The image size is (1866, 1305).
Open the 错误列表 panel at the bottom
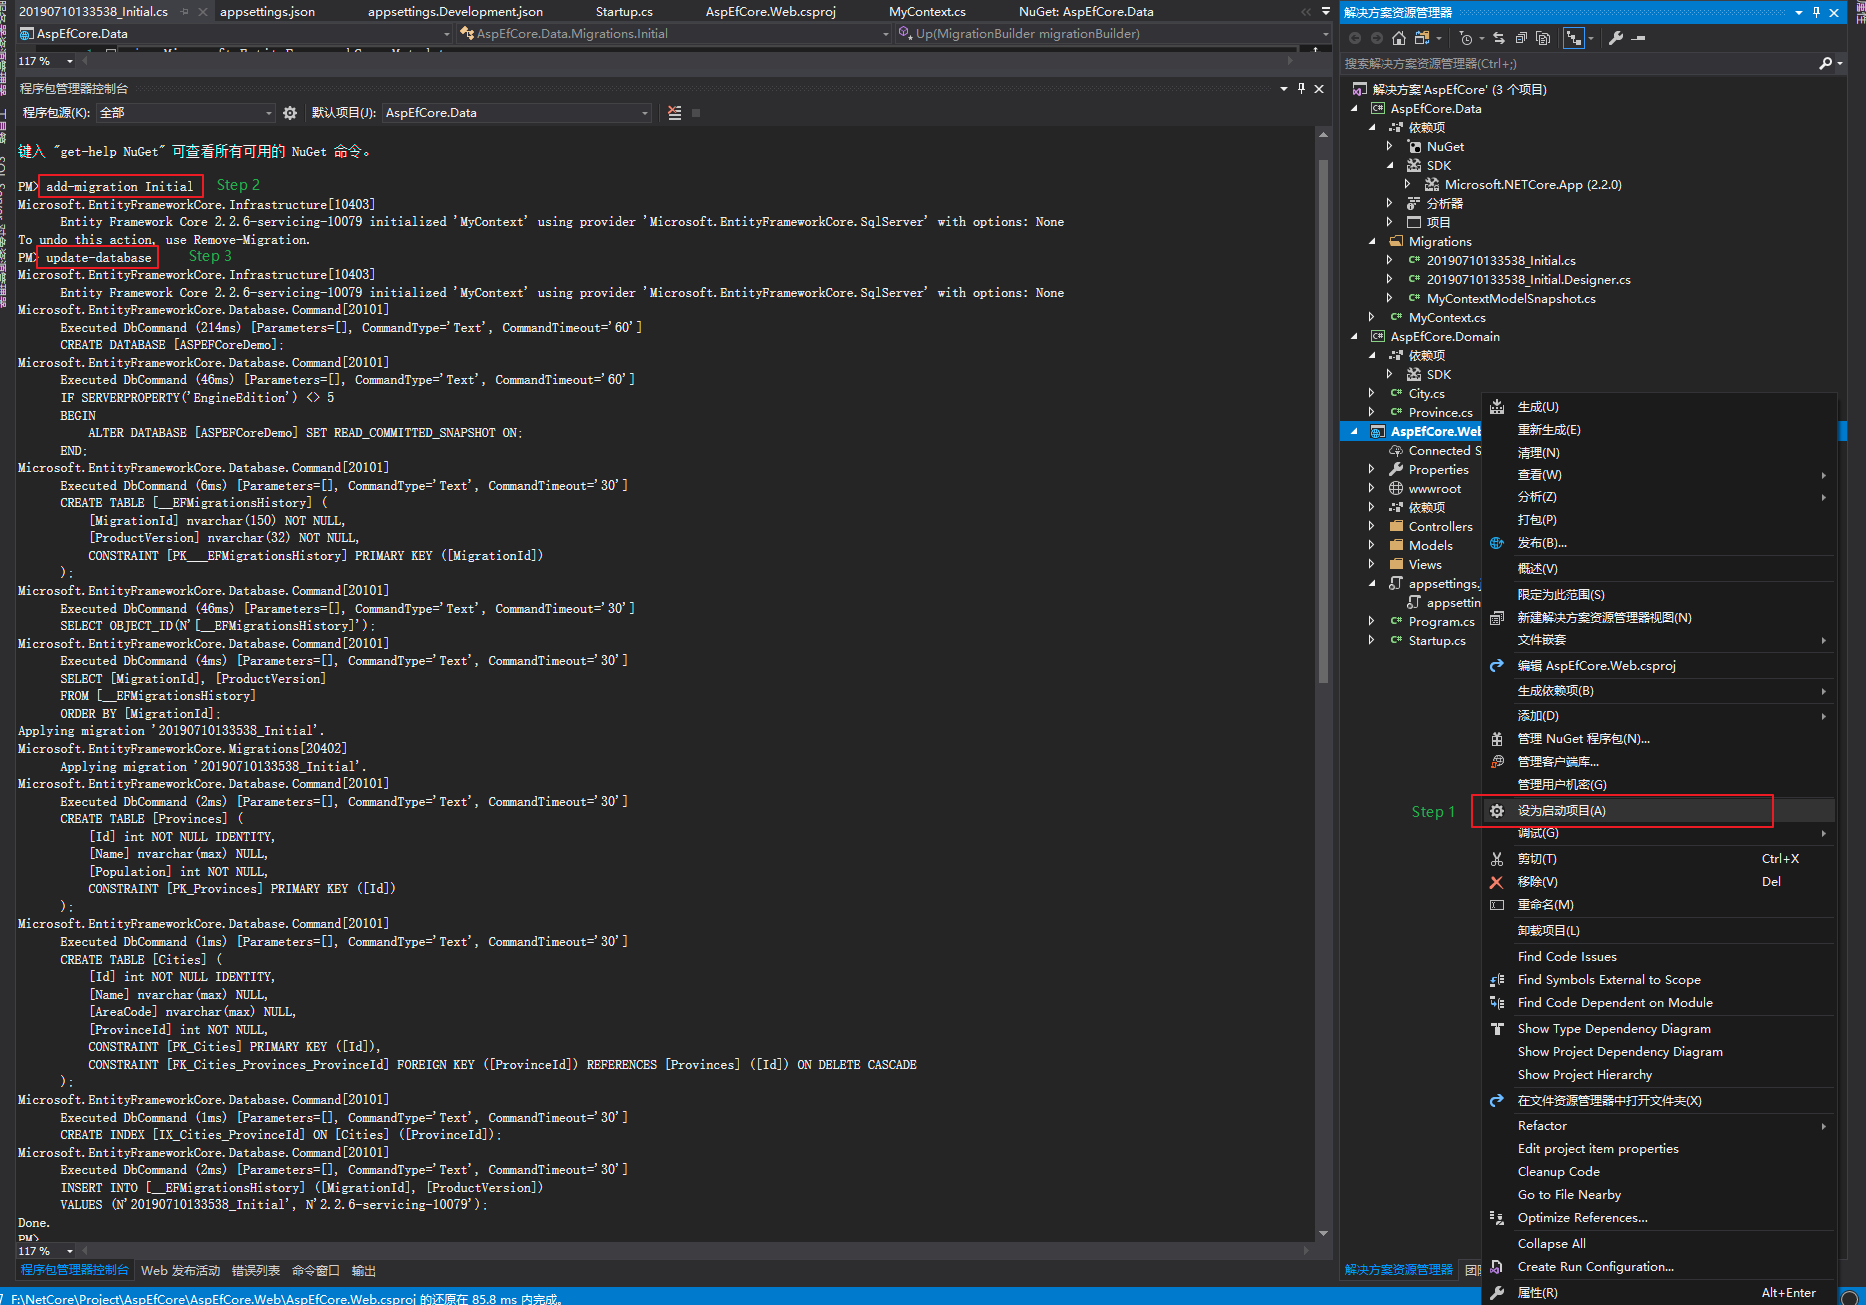(x=256, y=1270)
